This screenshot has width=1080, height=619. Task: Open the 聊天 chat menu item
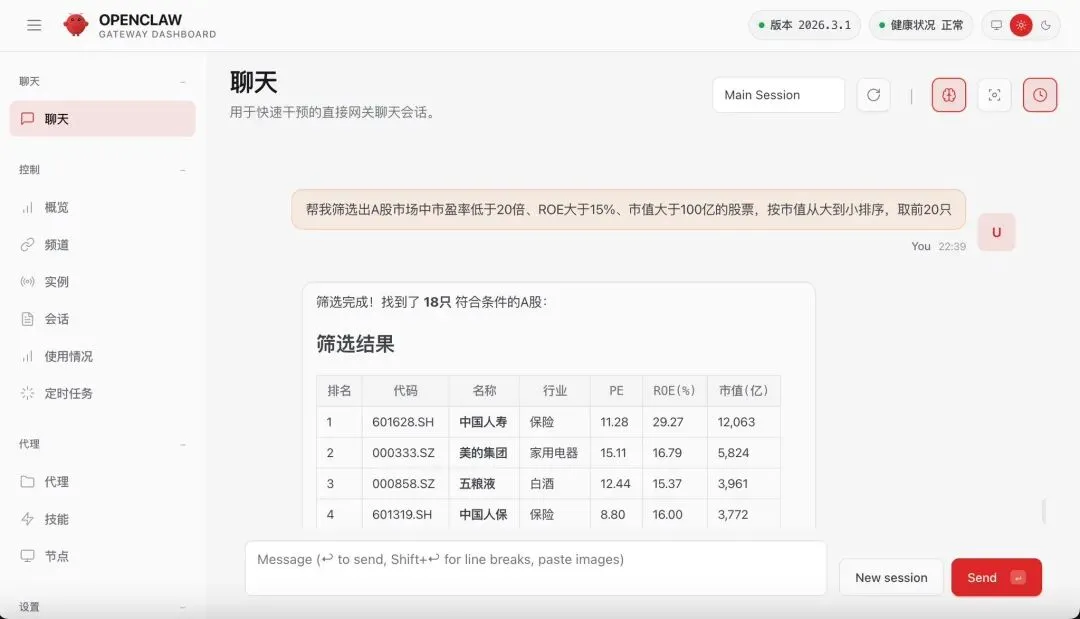pos(103,118)
